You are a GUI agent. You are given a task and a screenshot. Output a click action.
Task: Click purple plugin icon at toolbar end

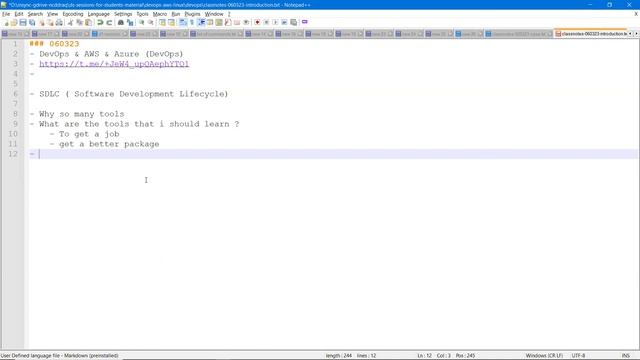pyautogui.click(x=304, y=22)
